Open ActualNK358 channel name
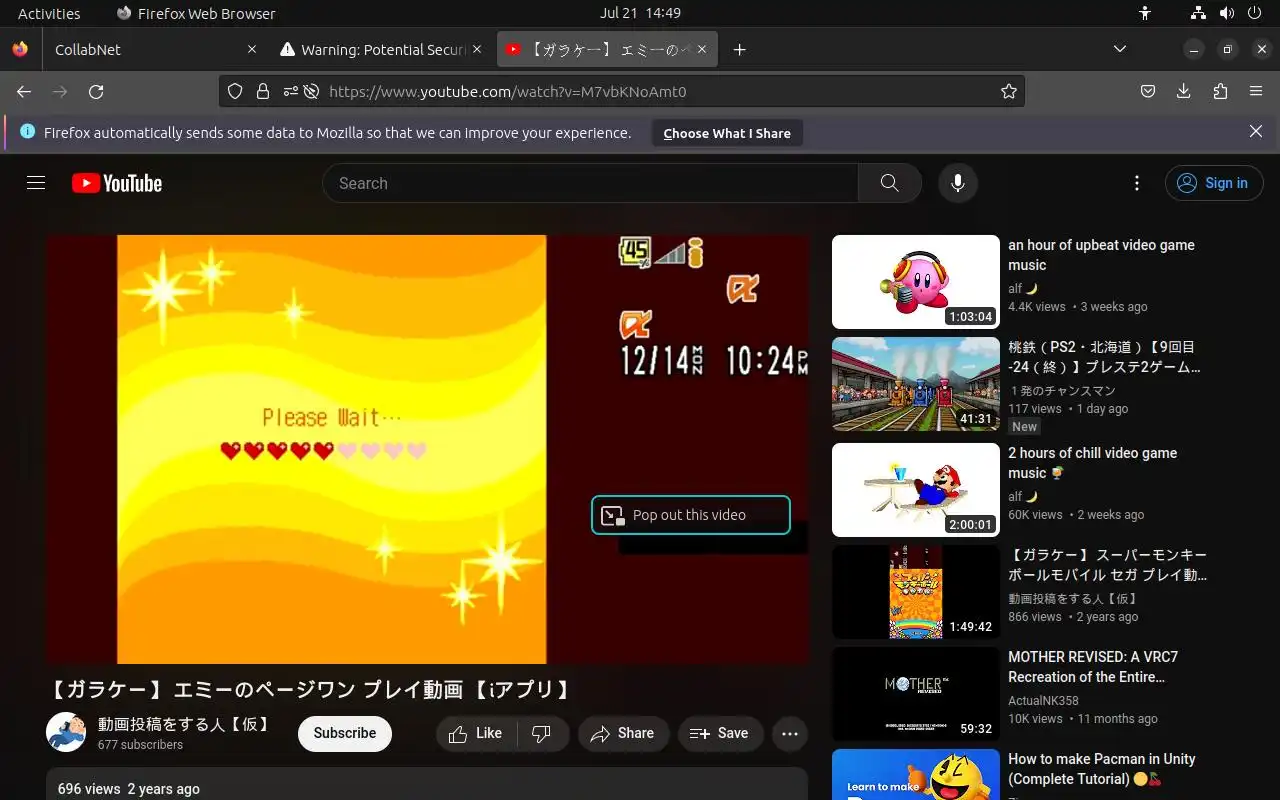The width and height of the screenshot is (1280, 800). [1043, 701]
